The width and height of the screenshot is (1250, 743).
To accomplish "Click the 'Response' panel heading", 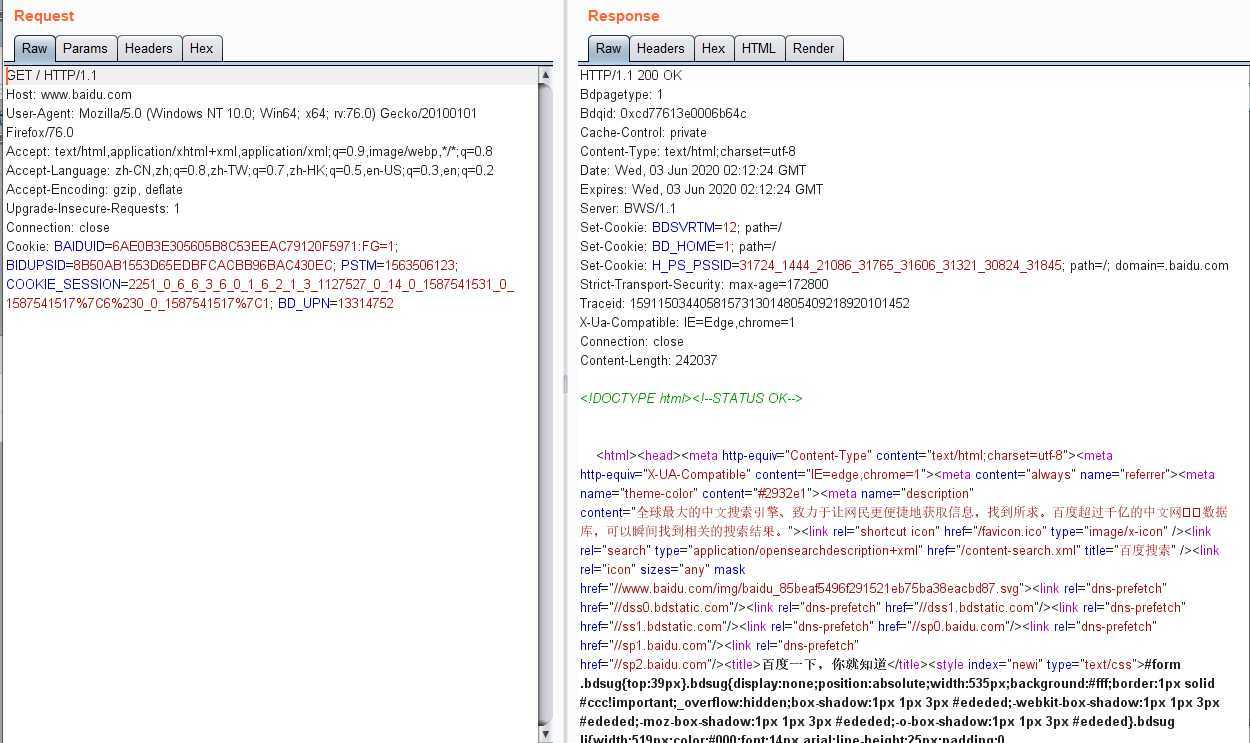I will click(x=623, y=16).
